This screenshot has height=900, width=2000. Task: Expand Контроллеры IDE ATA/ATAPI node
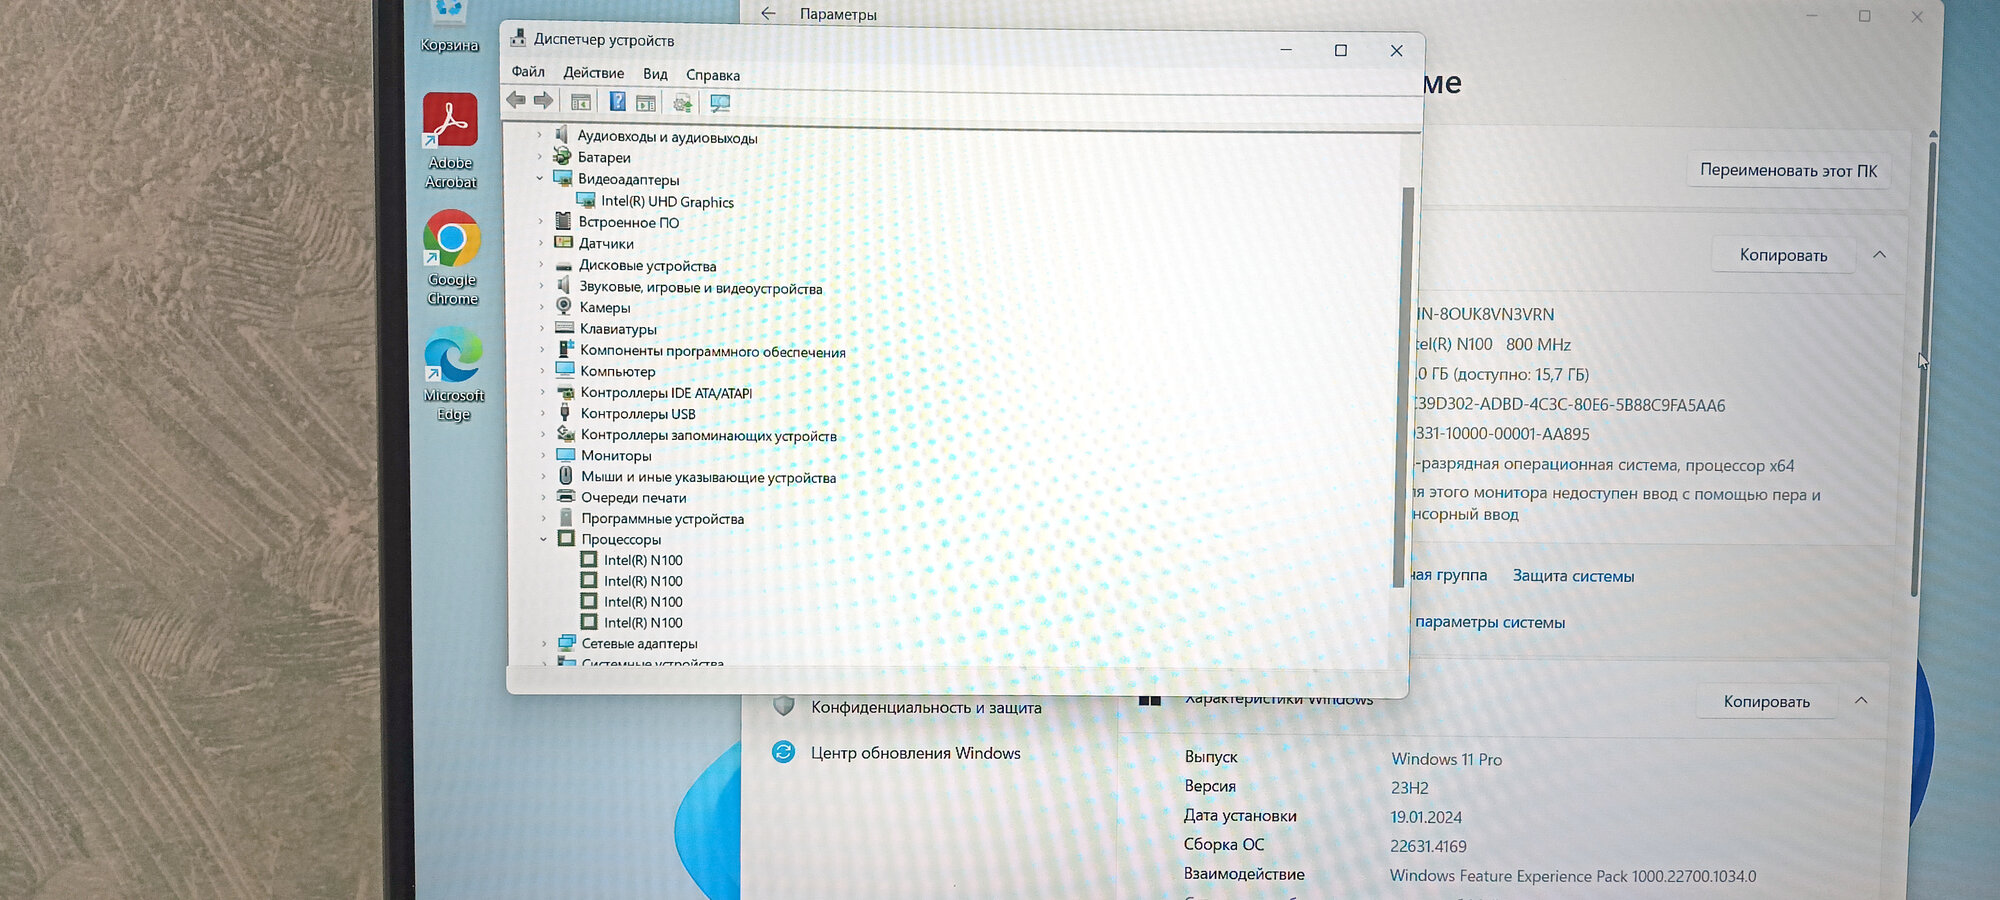[543, 392]
